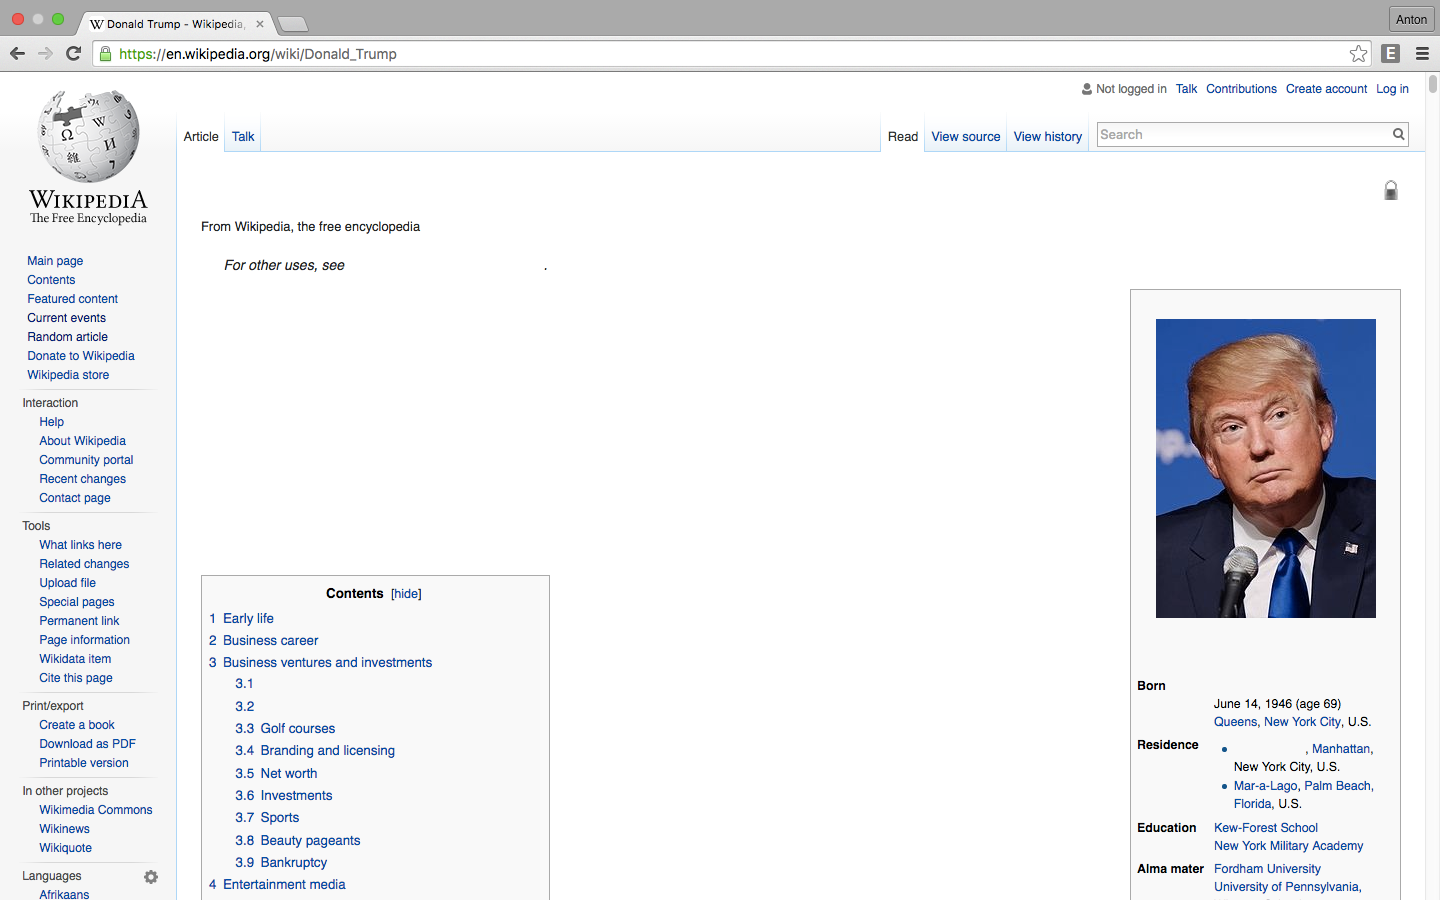Open the Main page link
Image resolution: width=1440 pixels, height=900 pixels.
tap(55, 261)
